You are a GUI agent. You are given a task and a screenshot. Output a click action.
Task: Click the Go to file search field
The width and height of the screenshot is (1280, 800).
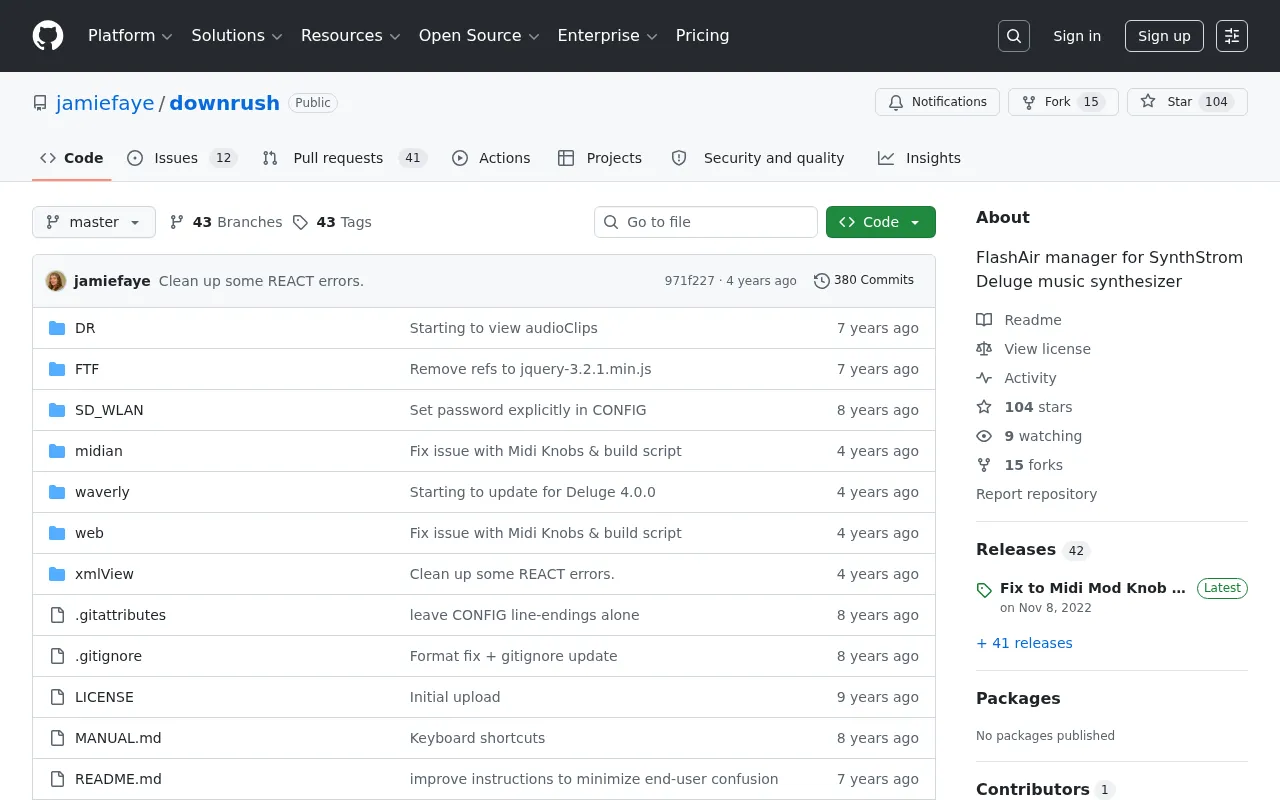[706, 222]
